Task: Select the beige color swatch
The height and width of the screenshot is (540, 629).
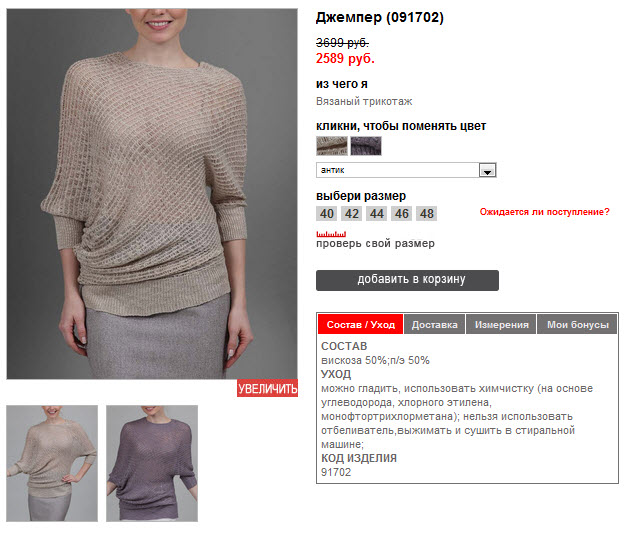Action: (x=332, y=146)
